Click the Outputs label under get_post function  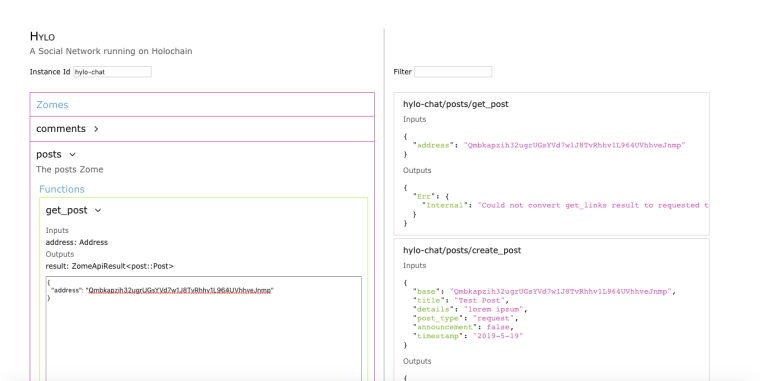(x=60, y=254)
